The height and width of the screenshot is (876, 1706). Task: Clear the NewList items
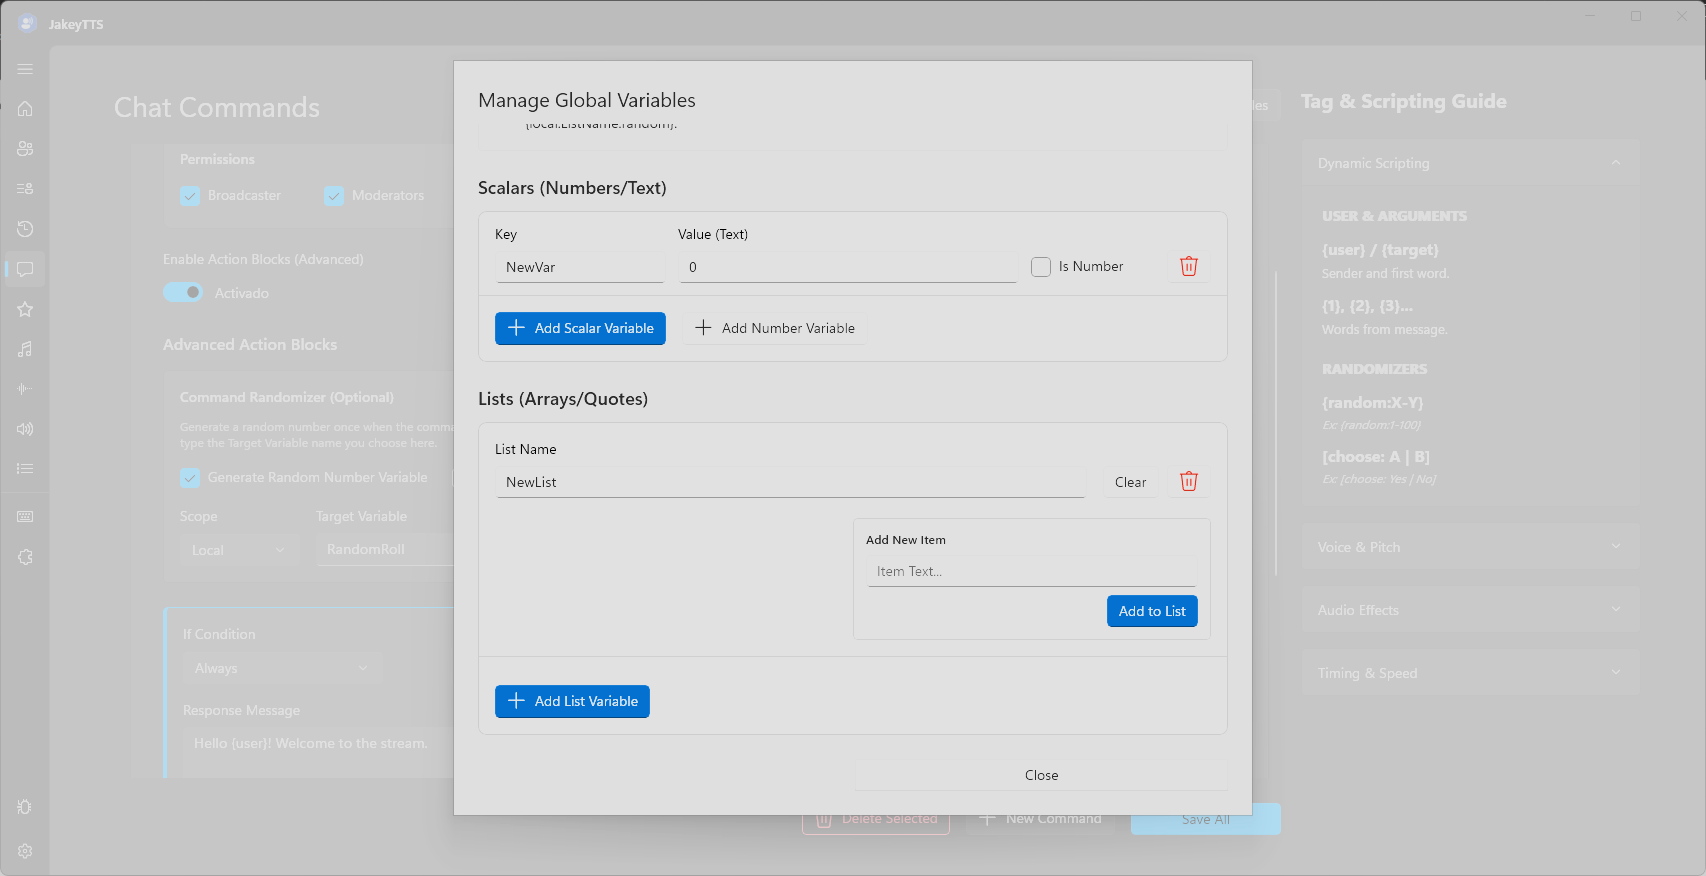pos(1130,482)
